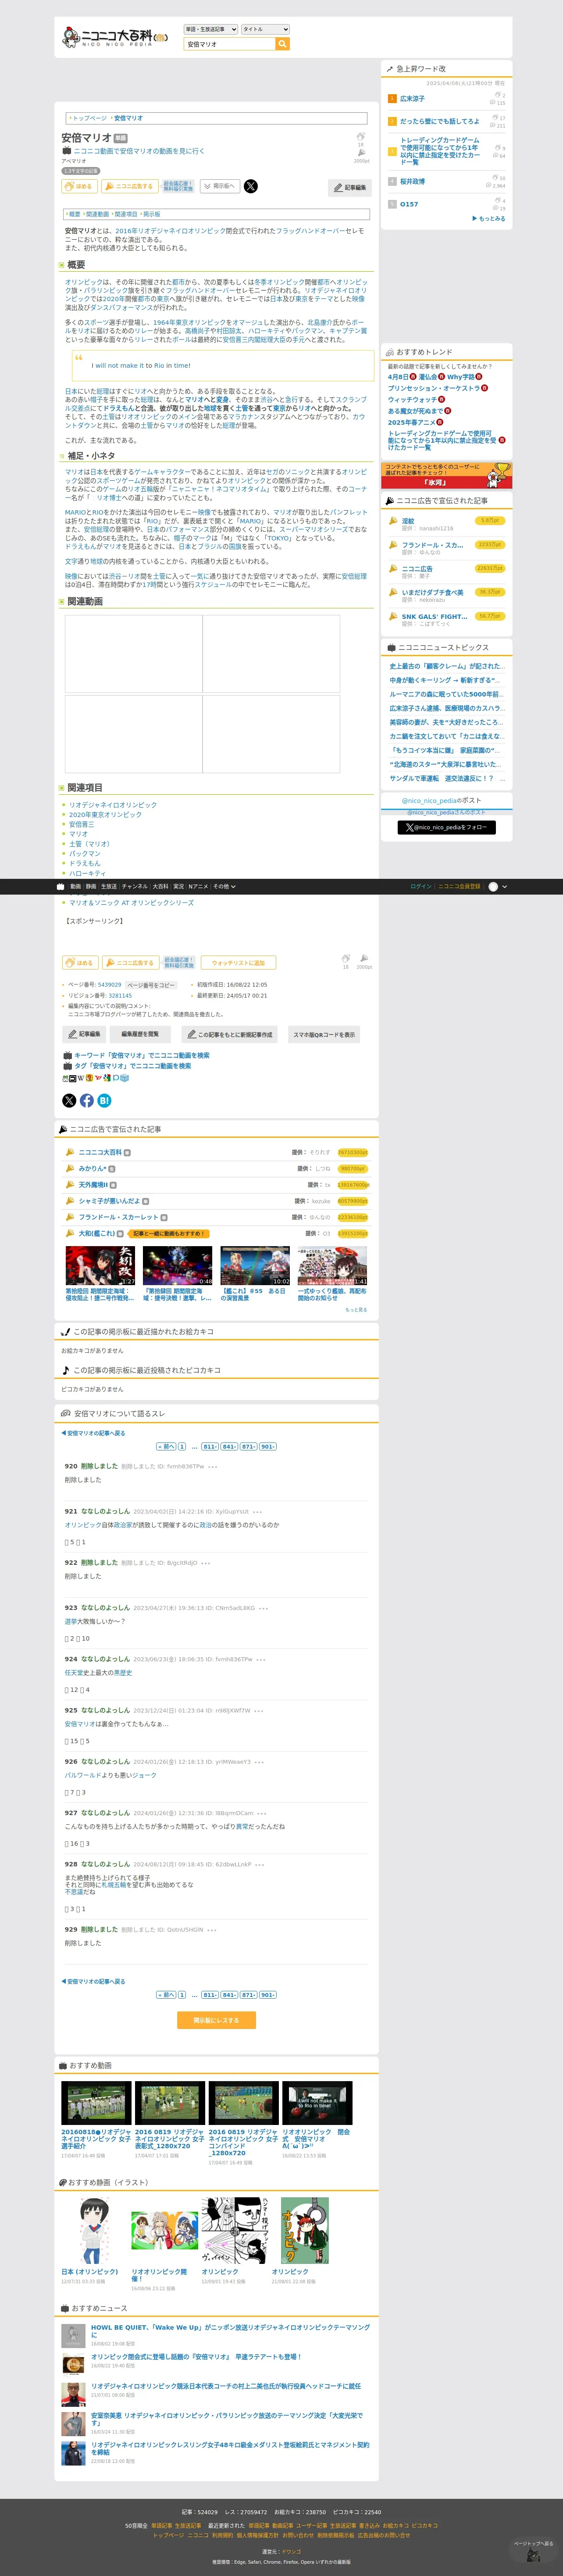Click the Facebook share icon
Viewport: 563px width, 2576px height.
tap(87, 1100)
